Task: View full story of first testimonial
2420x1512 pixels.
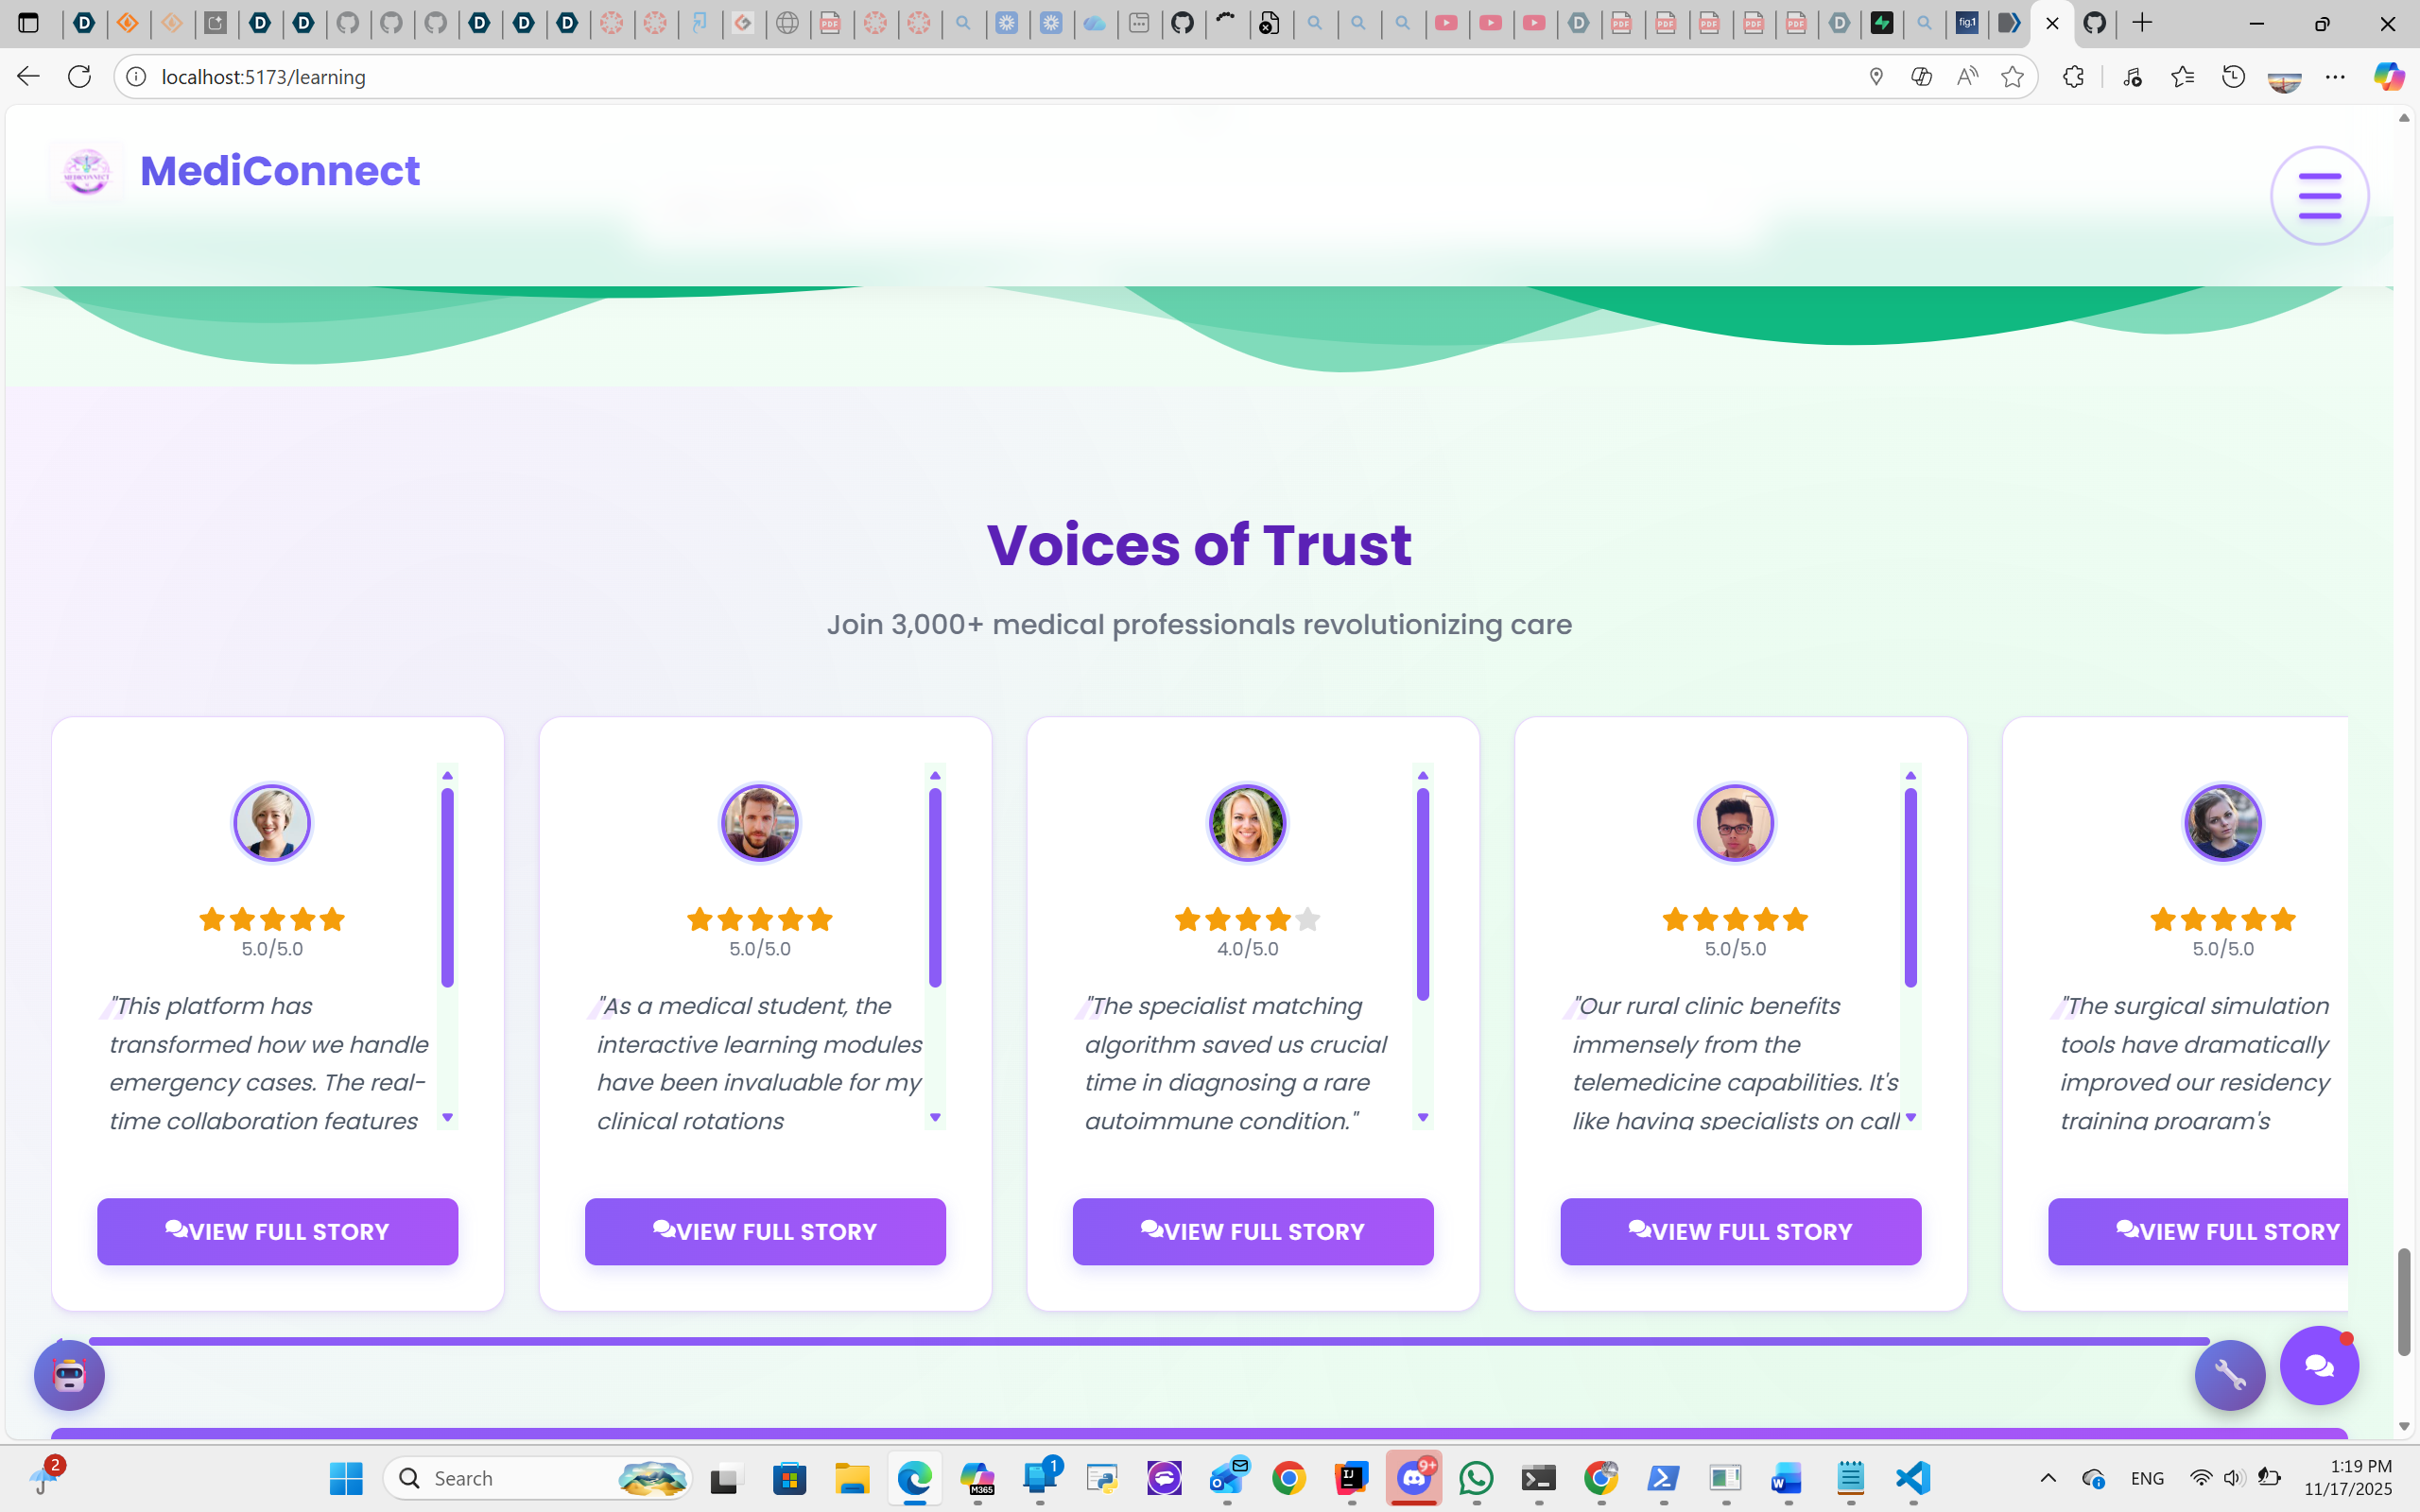Action: [277, 1231]
